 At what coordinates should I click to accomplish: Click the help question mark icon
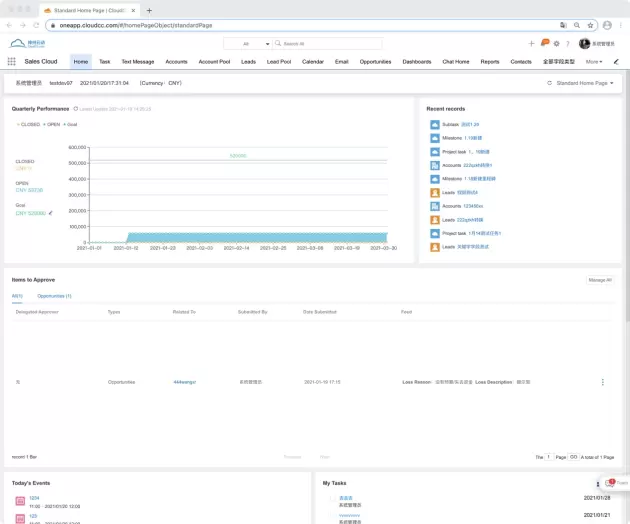coord(568,43)
